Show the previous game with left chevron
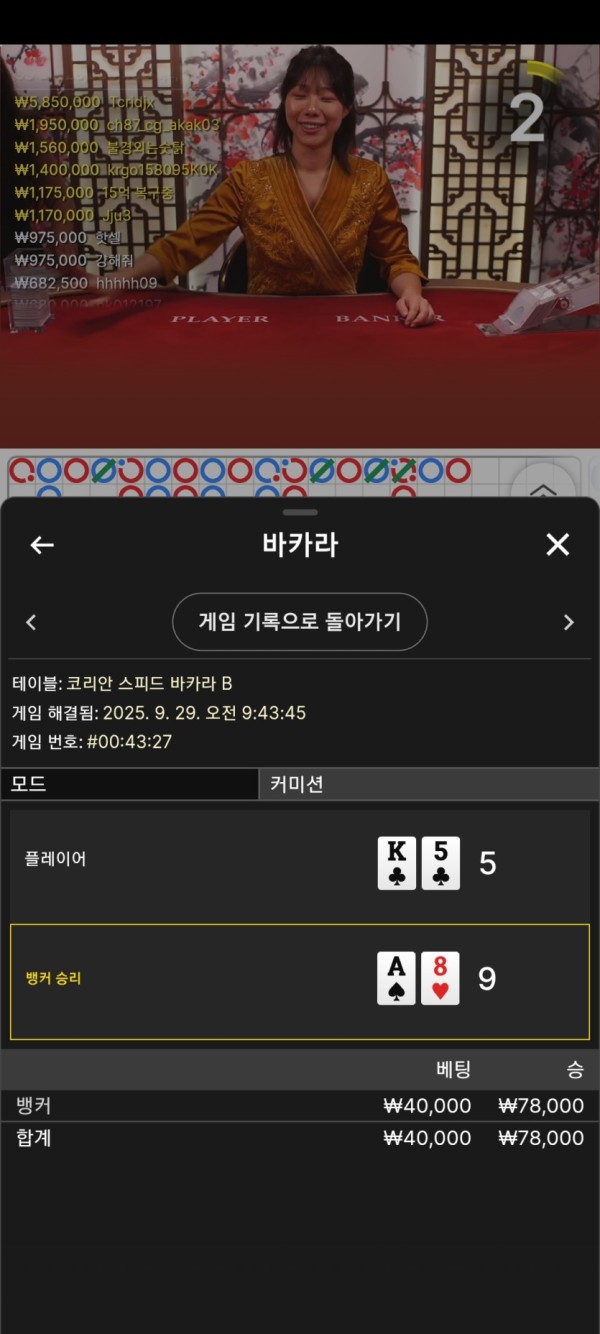This screenshot has width=600, height=1334. pyautogui.click(x=31, y=622)
